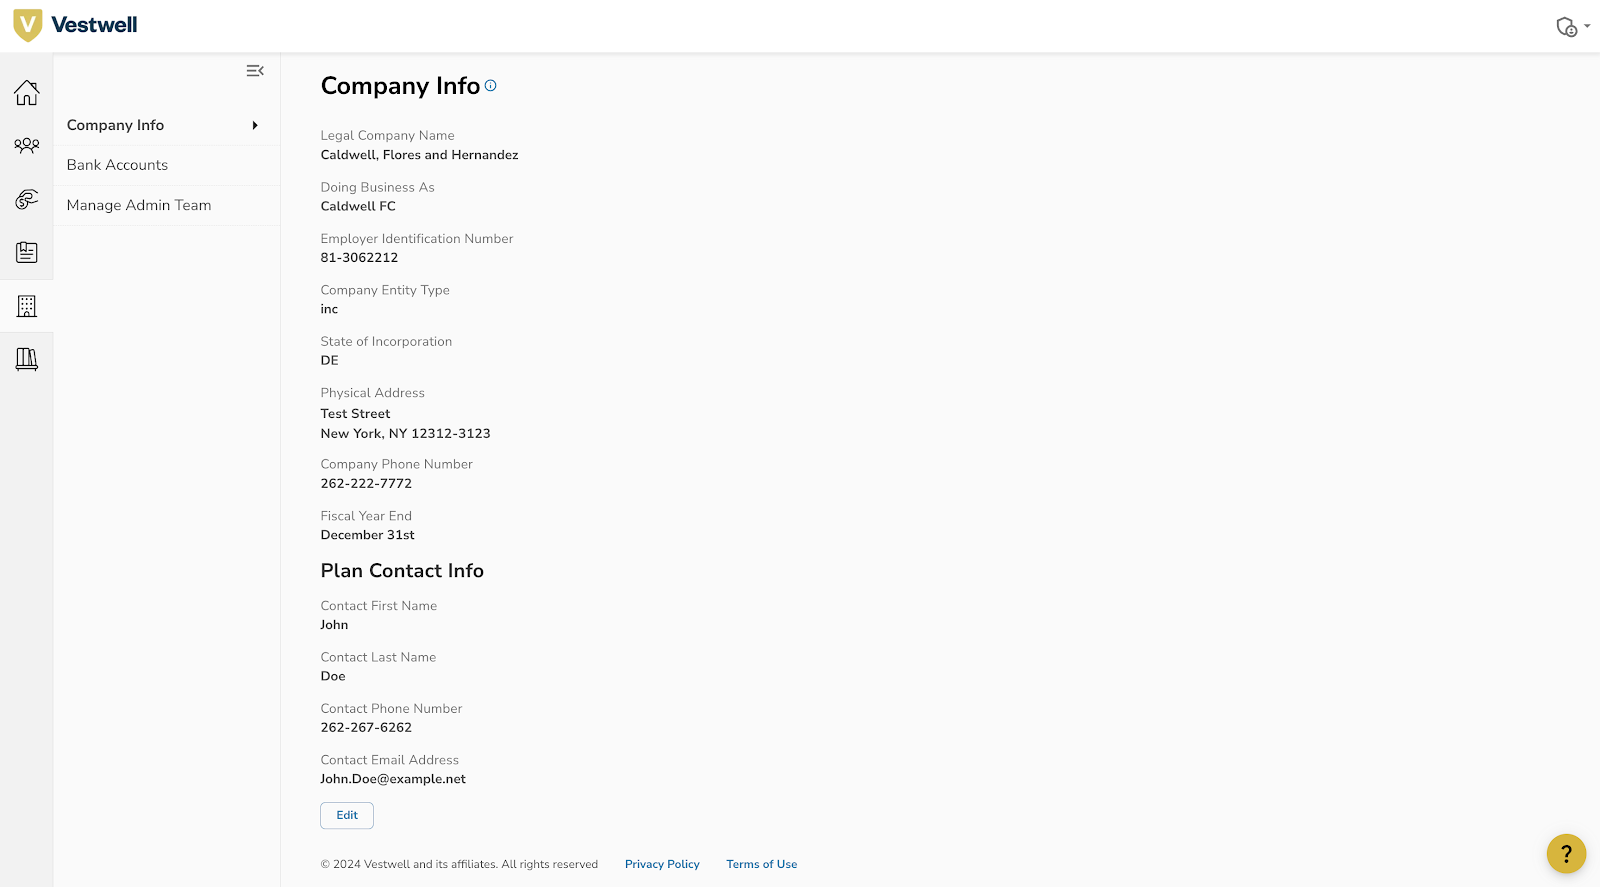Open the yellow help question-mark button

point(1566,854)
